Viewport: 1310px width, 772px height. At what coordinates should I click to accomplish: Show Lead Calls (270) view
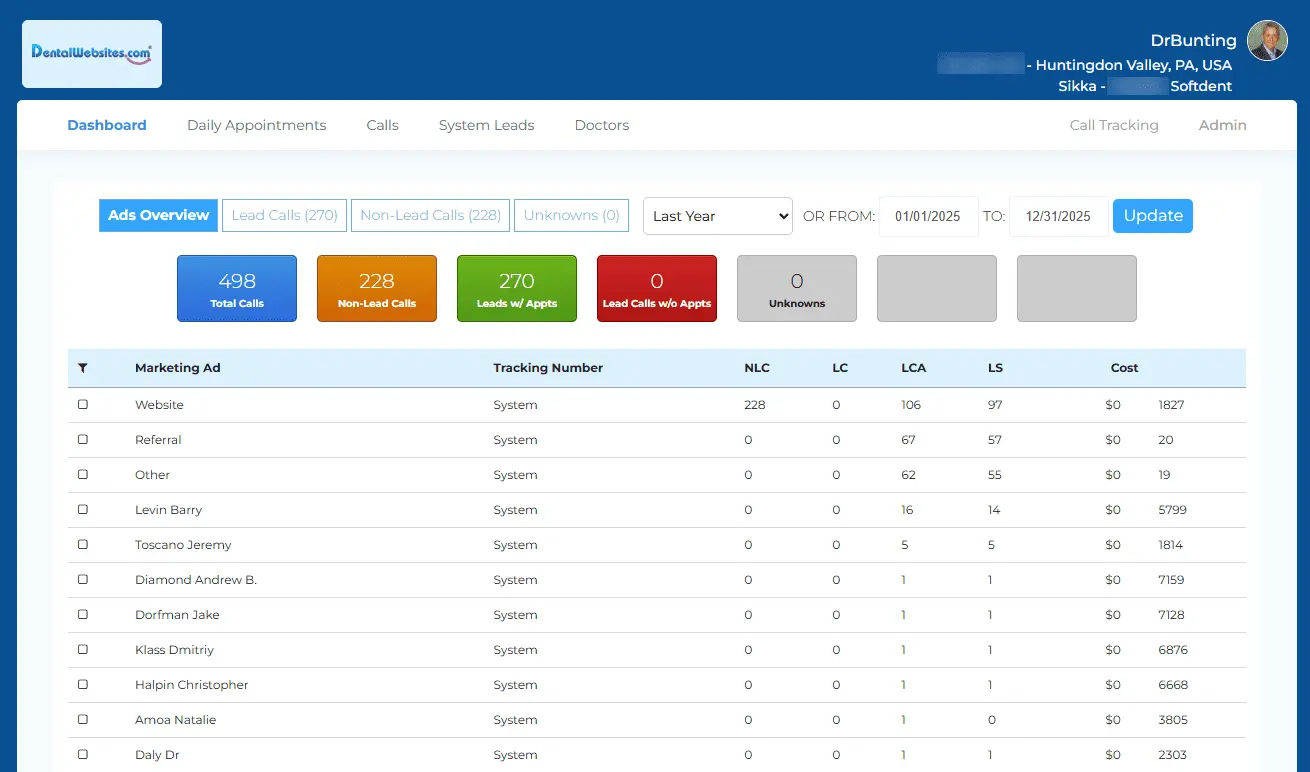285,215
